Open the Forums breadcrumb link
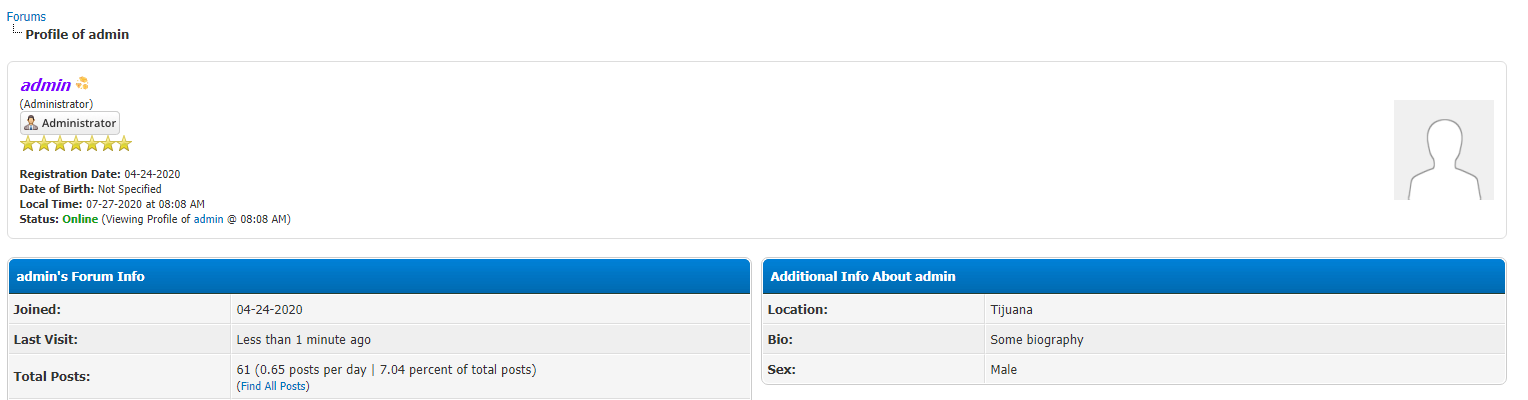Image resolution: width=1528 pixels, height=400 pixels. [26, 17]
